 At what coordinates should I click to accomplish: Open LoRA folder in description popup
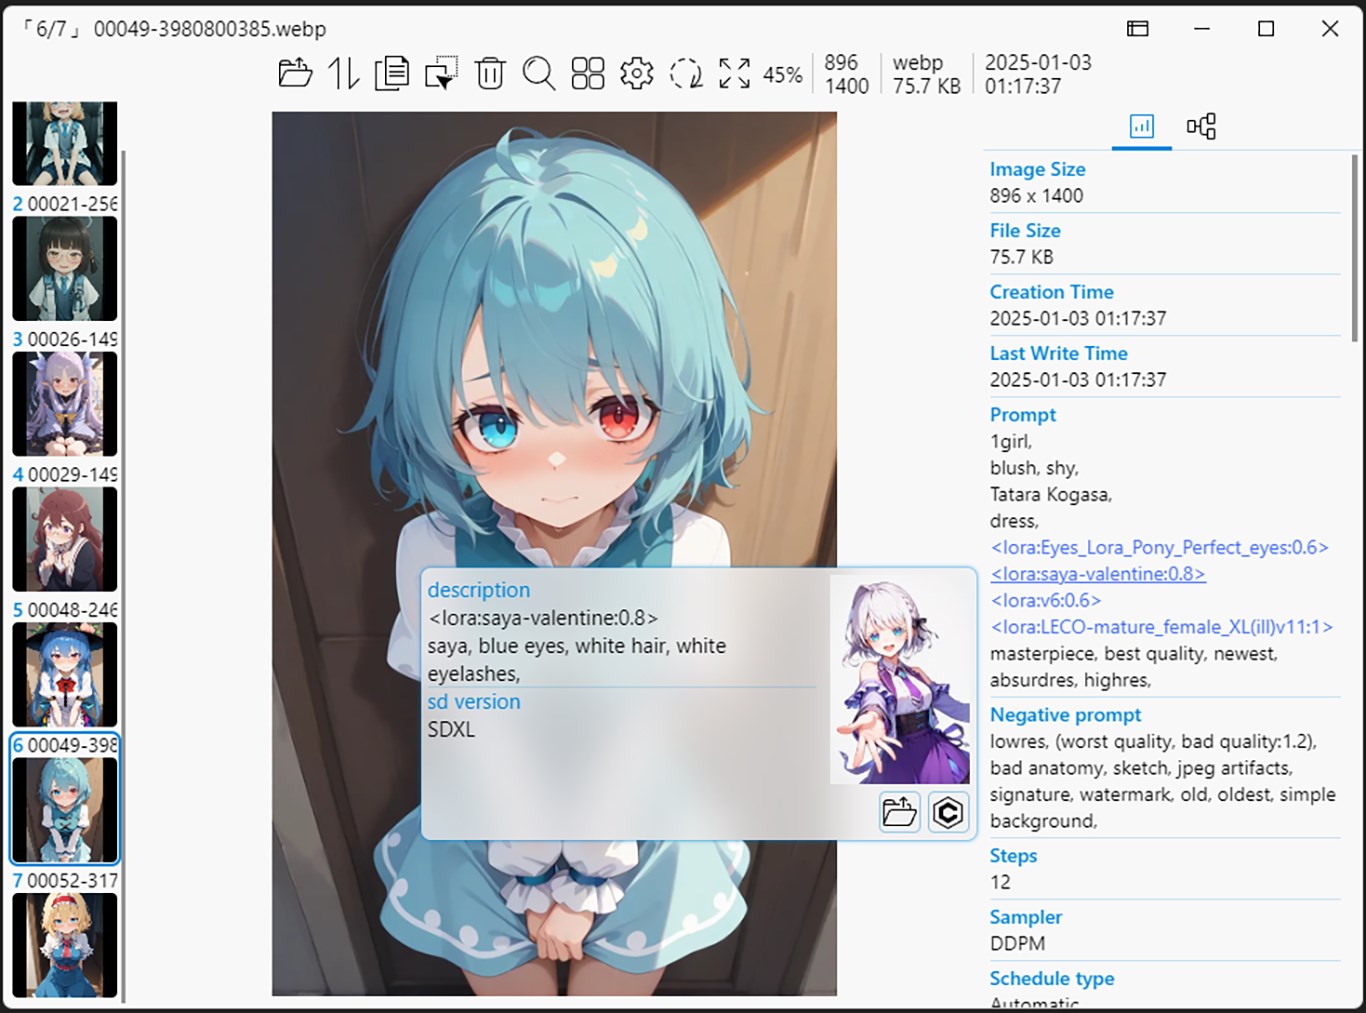point(900,812)
